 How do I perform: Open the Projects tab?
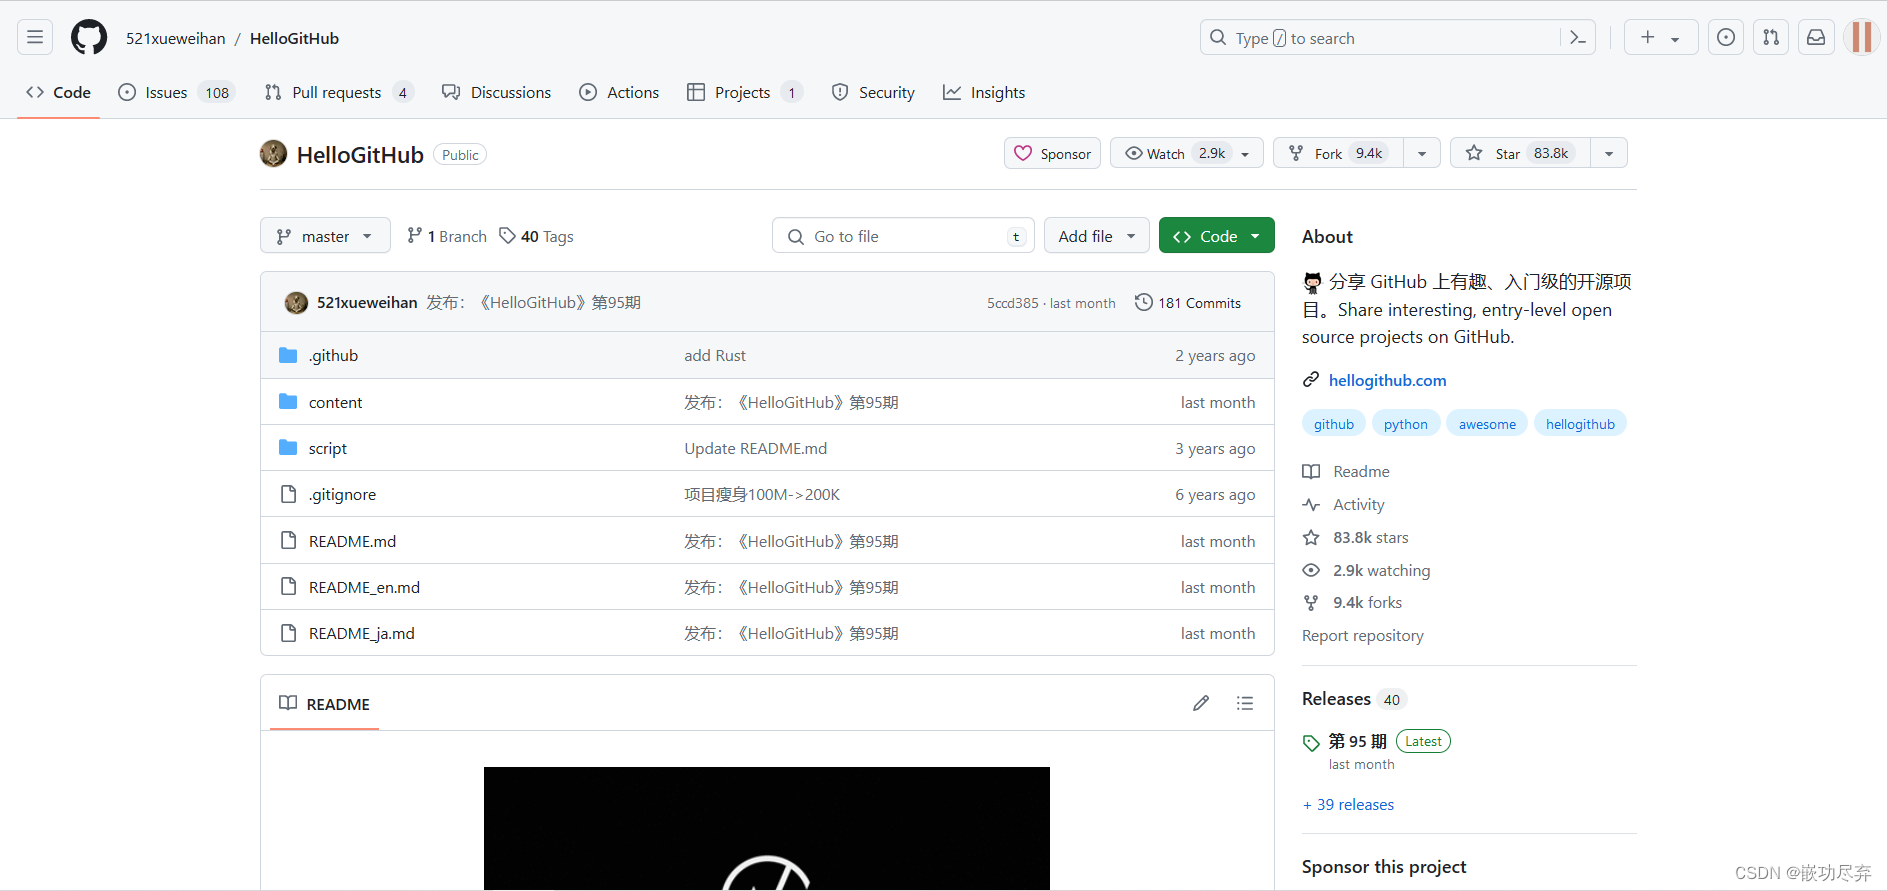(x=745, y=92)
